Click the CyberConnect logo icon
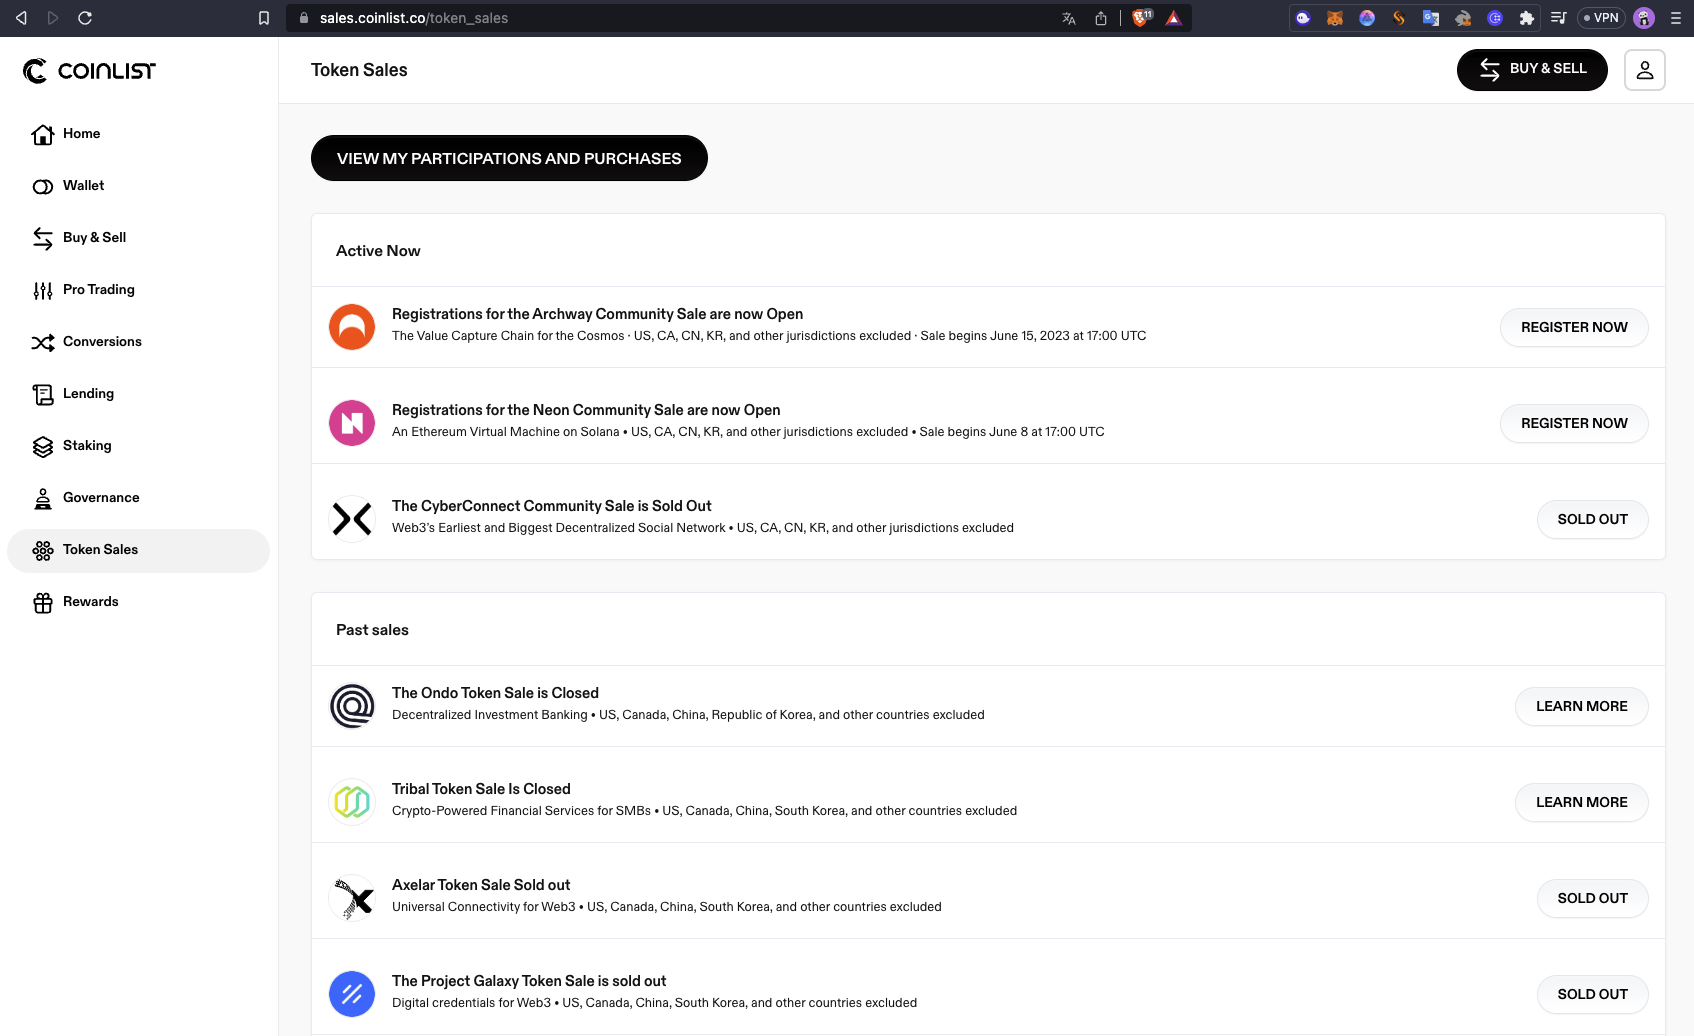Viewport: 1694px width, 1036px height. tap(352, 519)
